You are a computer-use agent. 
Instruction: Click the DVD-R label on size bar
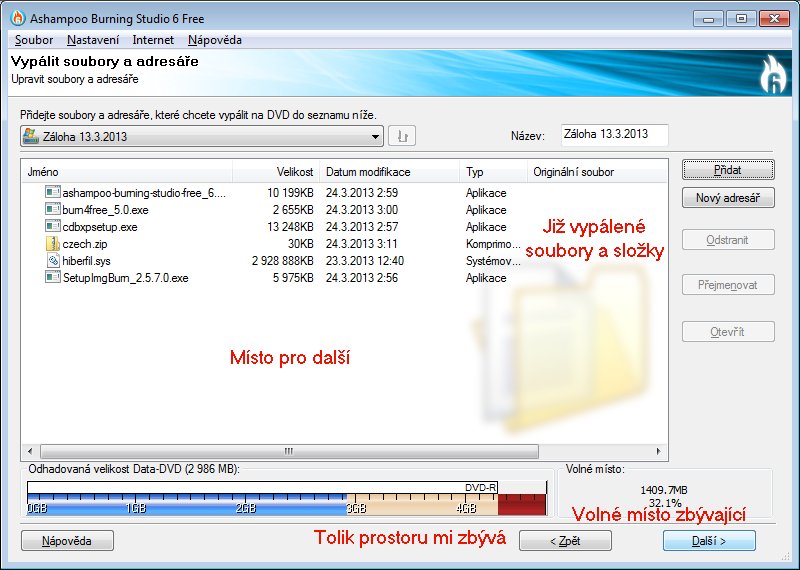(x=480, y=487)
